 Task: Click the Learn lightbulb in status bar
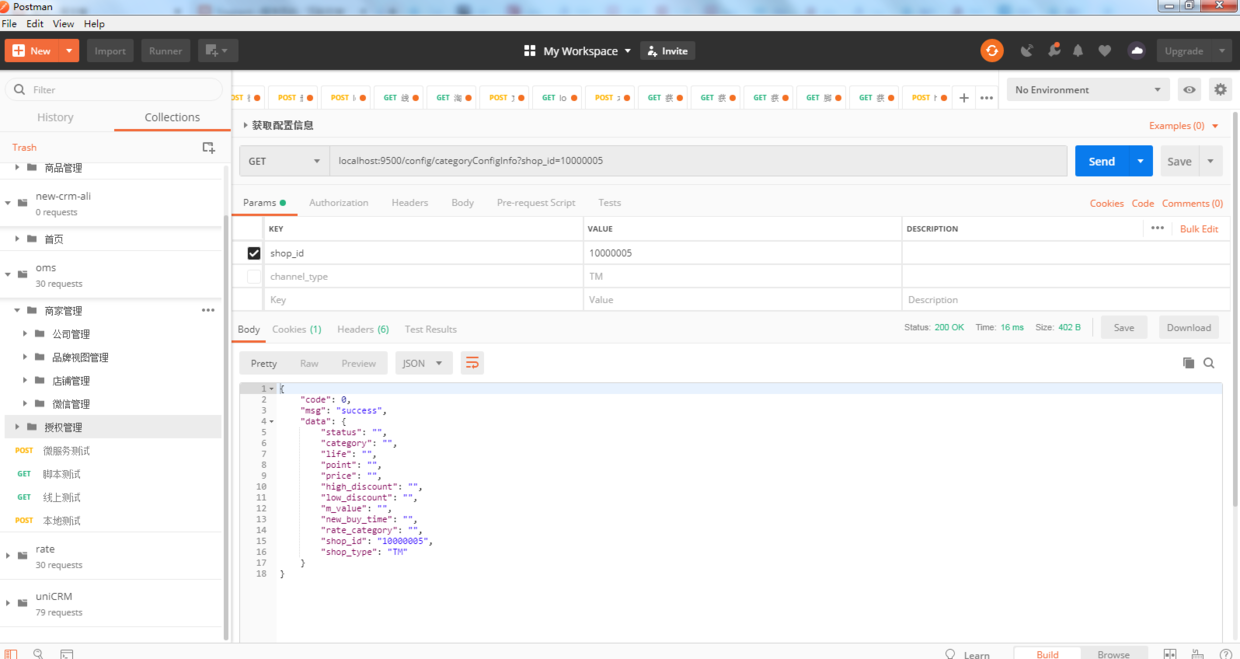[950, 654]
